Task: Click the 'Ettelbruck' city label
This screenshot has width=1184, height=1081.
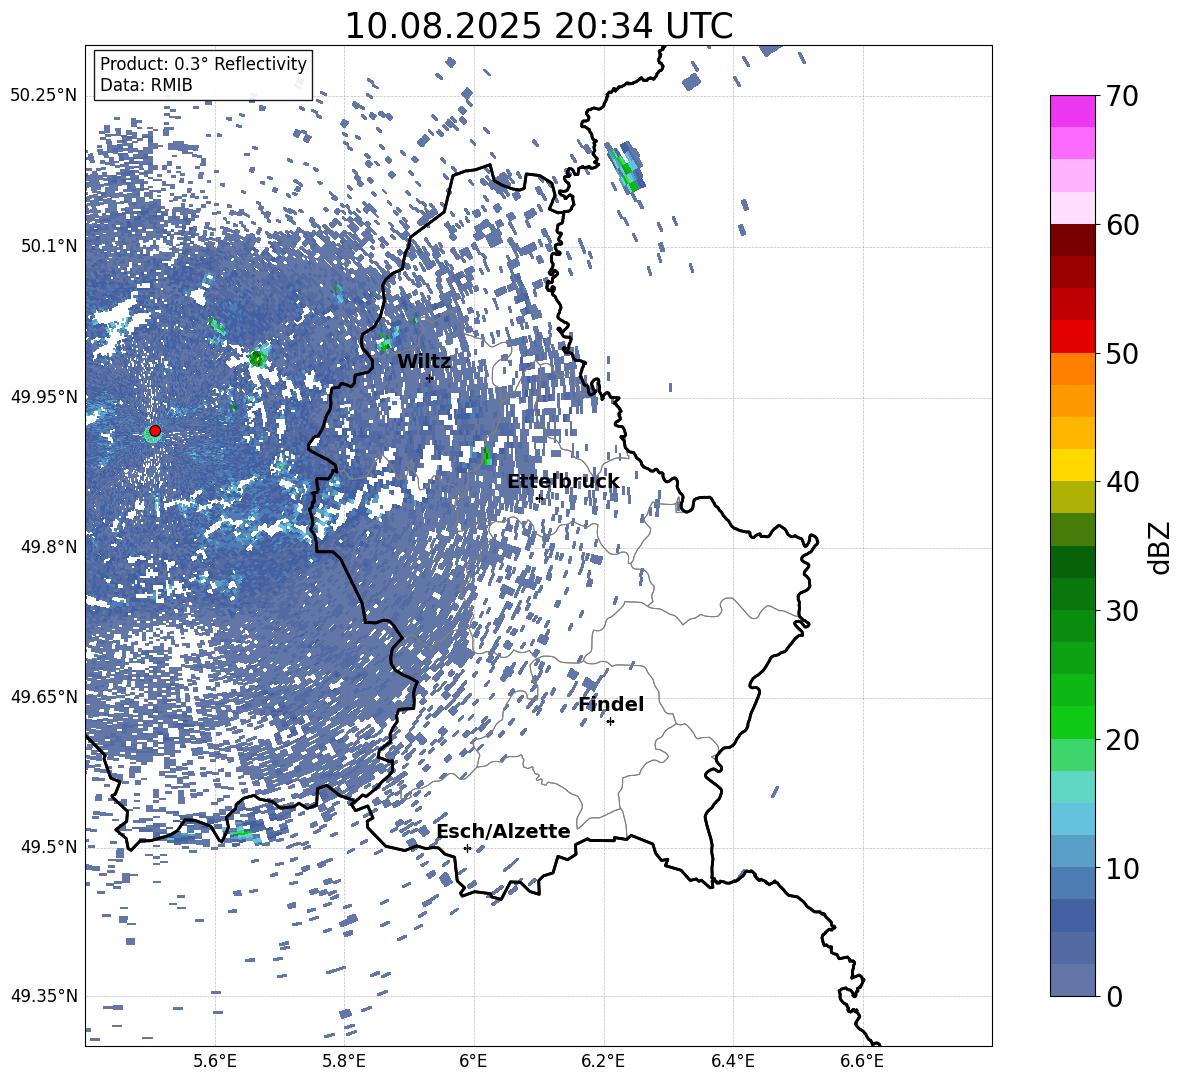Action: click(x=563, y=482)
